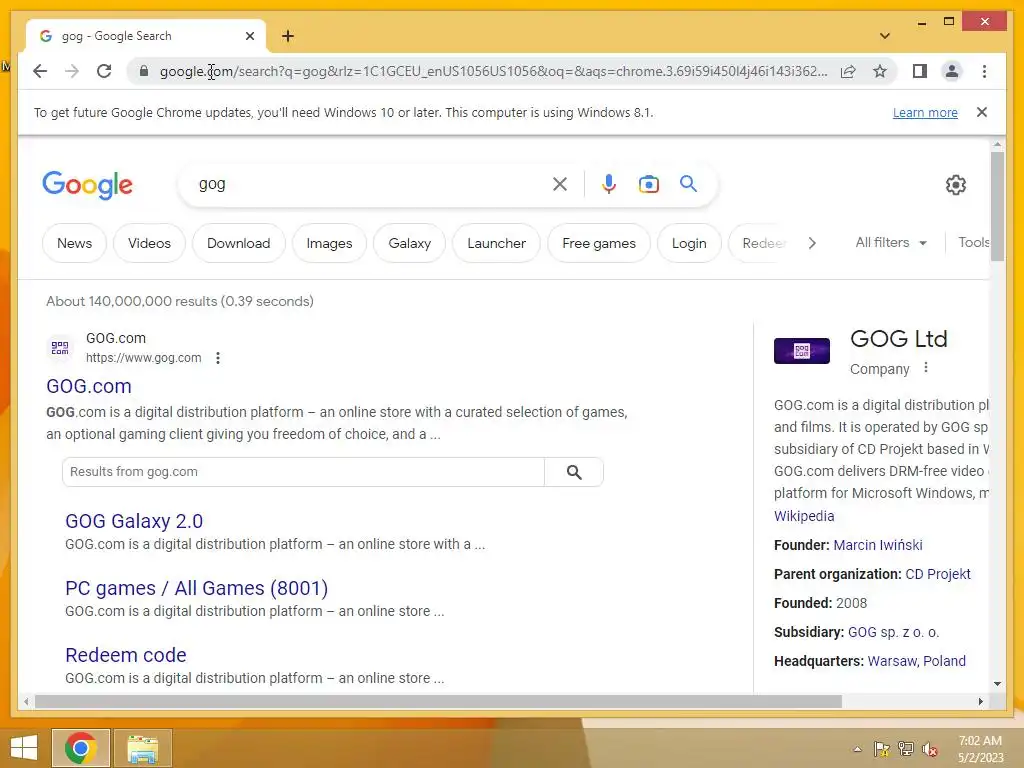
Task: Click the horizontal scrollbar right arrow
Action: 980,701
